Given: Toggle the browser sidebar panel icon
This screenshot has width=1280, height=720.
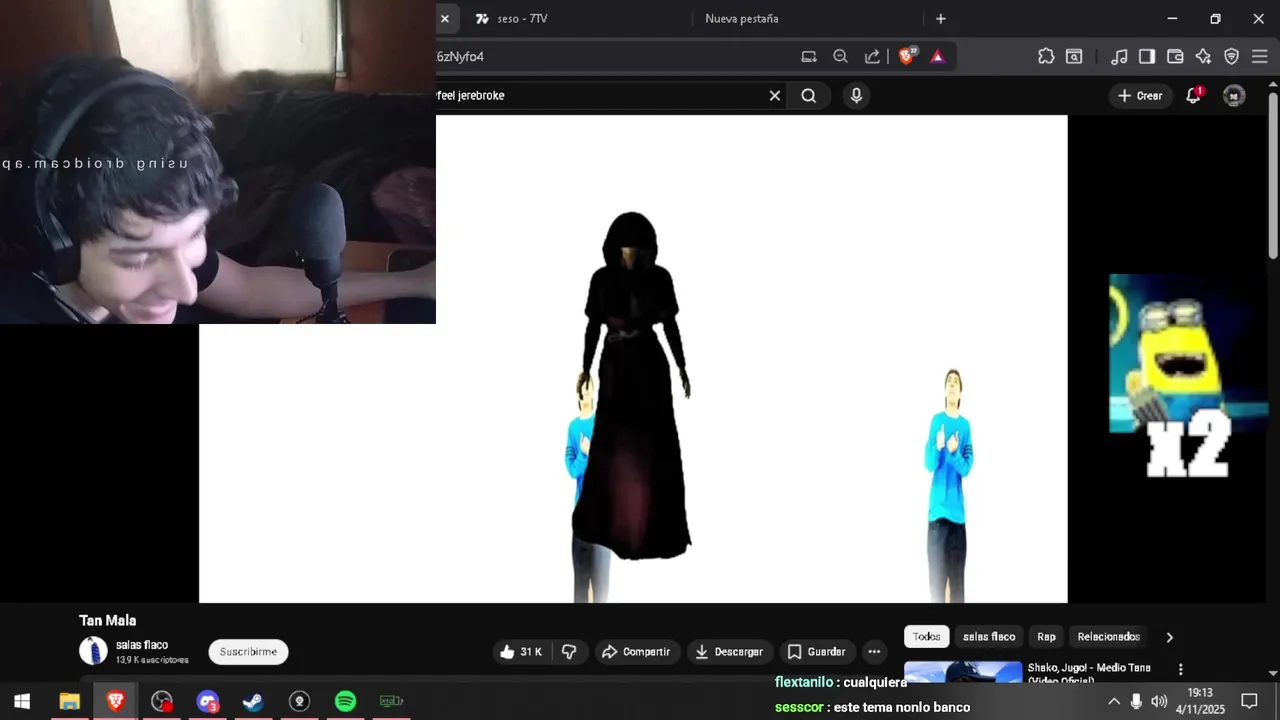Looking at the screenshot, I should tap(1147, 57).
